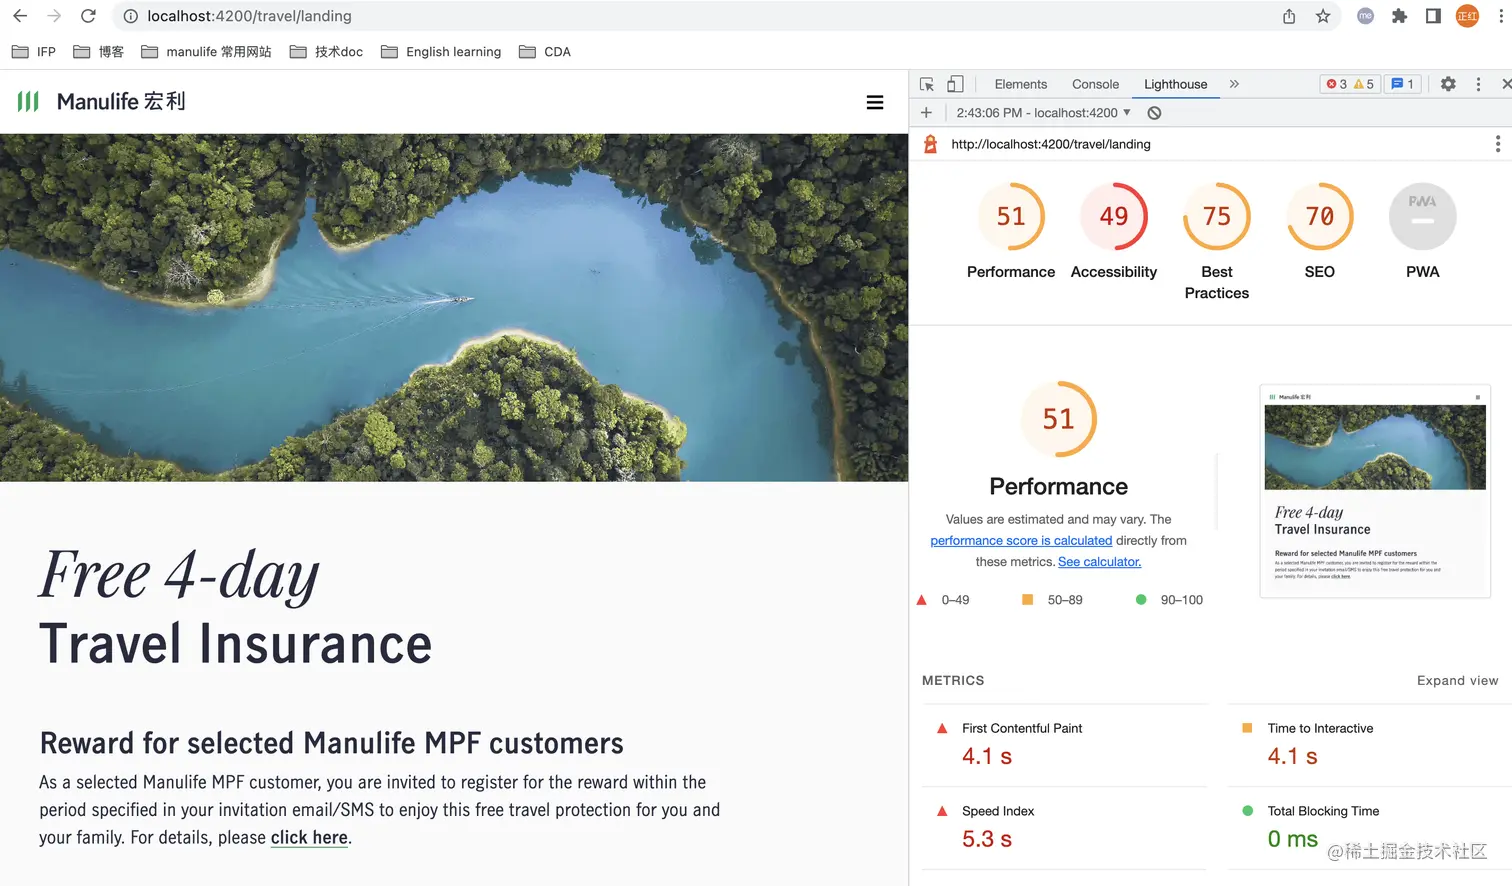The image size is (1512, 886).
Task: Click the river hero banner image
Action: coord(454,308)
